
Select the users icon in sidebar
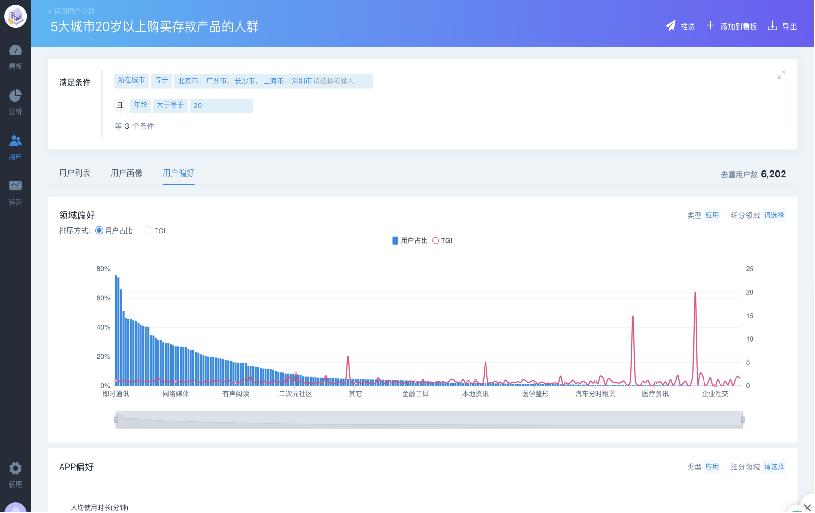tap(15, 141)
